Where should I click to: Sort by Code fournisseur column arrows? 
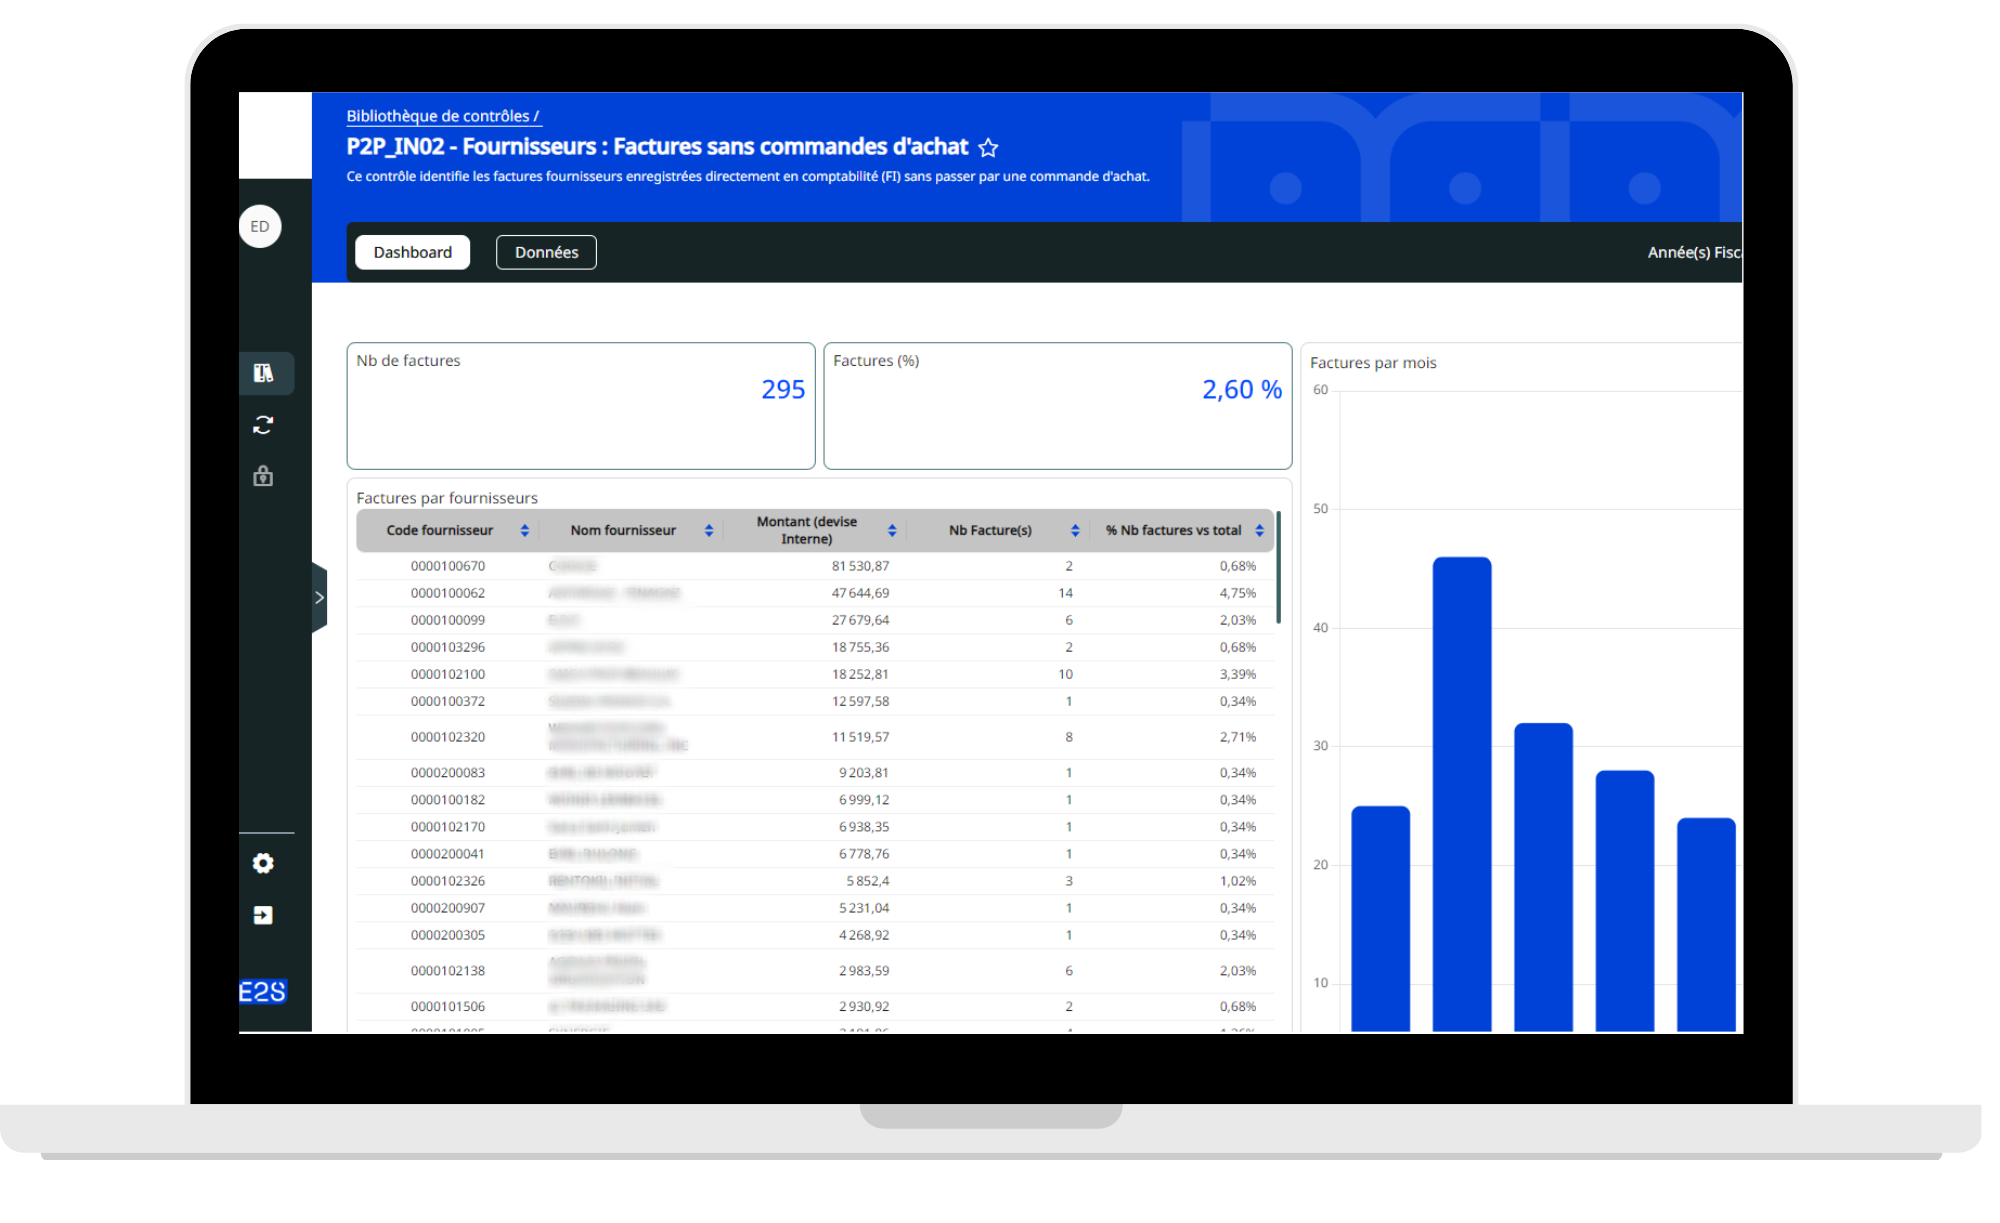524,530
